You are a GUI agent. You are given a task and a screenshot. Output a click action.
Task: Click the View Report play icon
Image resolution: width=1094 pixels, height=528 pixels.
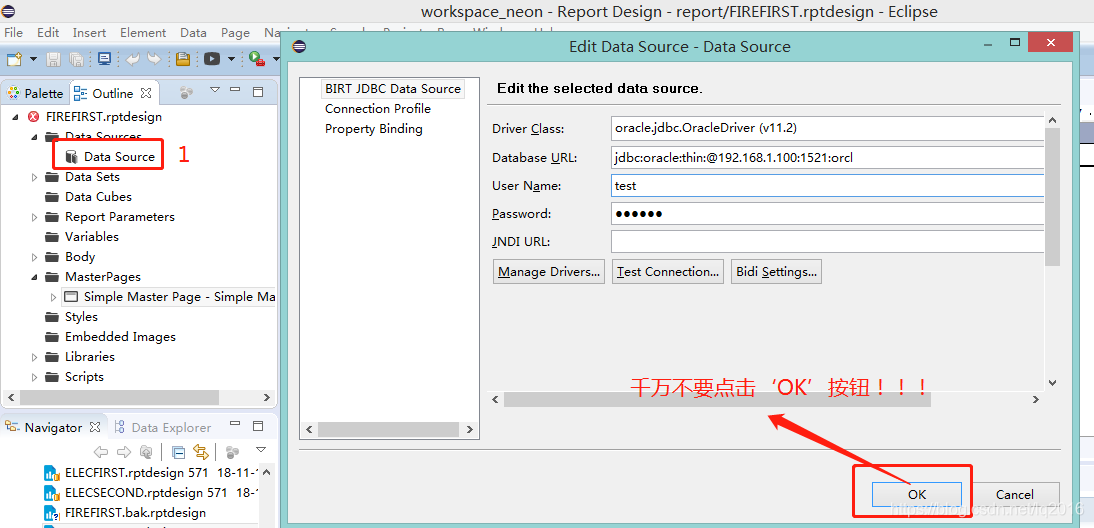click(x=212, y=59)
